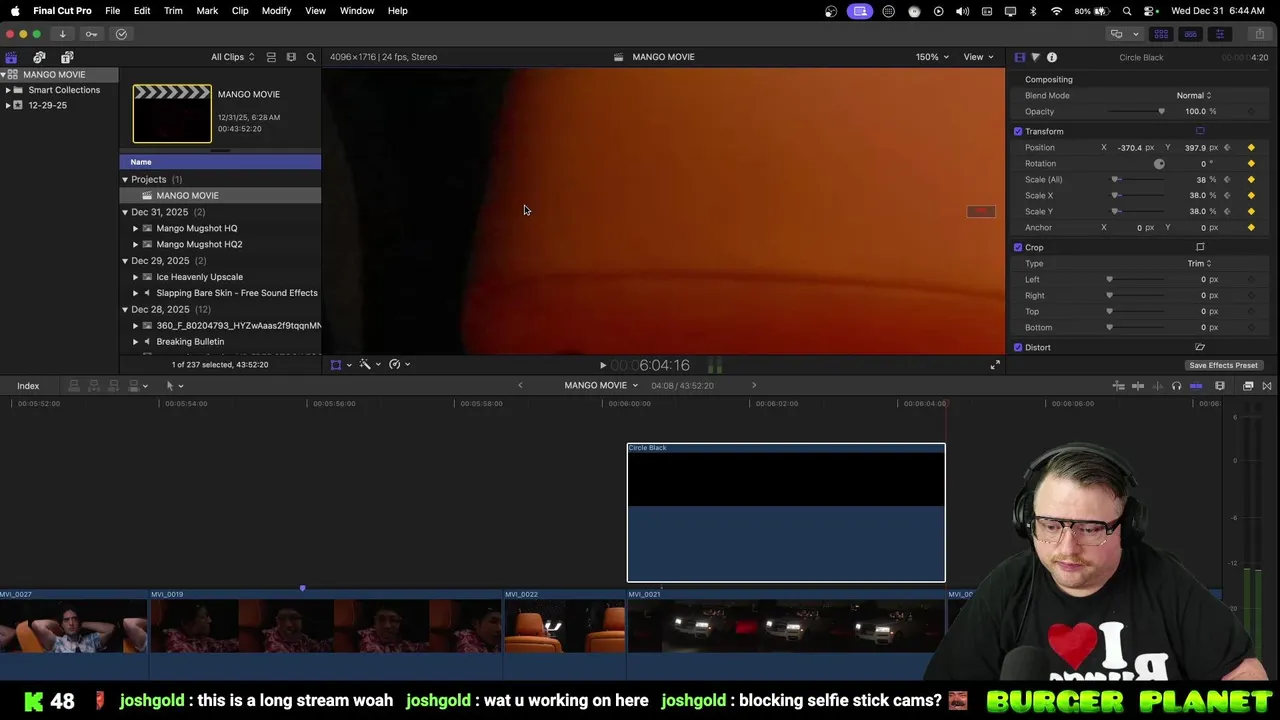Toggle the Rotation keyframe diamond

click(1251, 163)
